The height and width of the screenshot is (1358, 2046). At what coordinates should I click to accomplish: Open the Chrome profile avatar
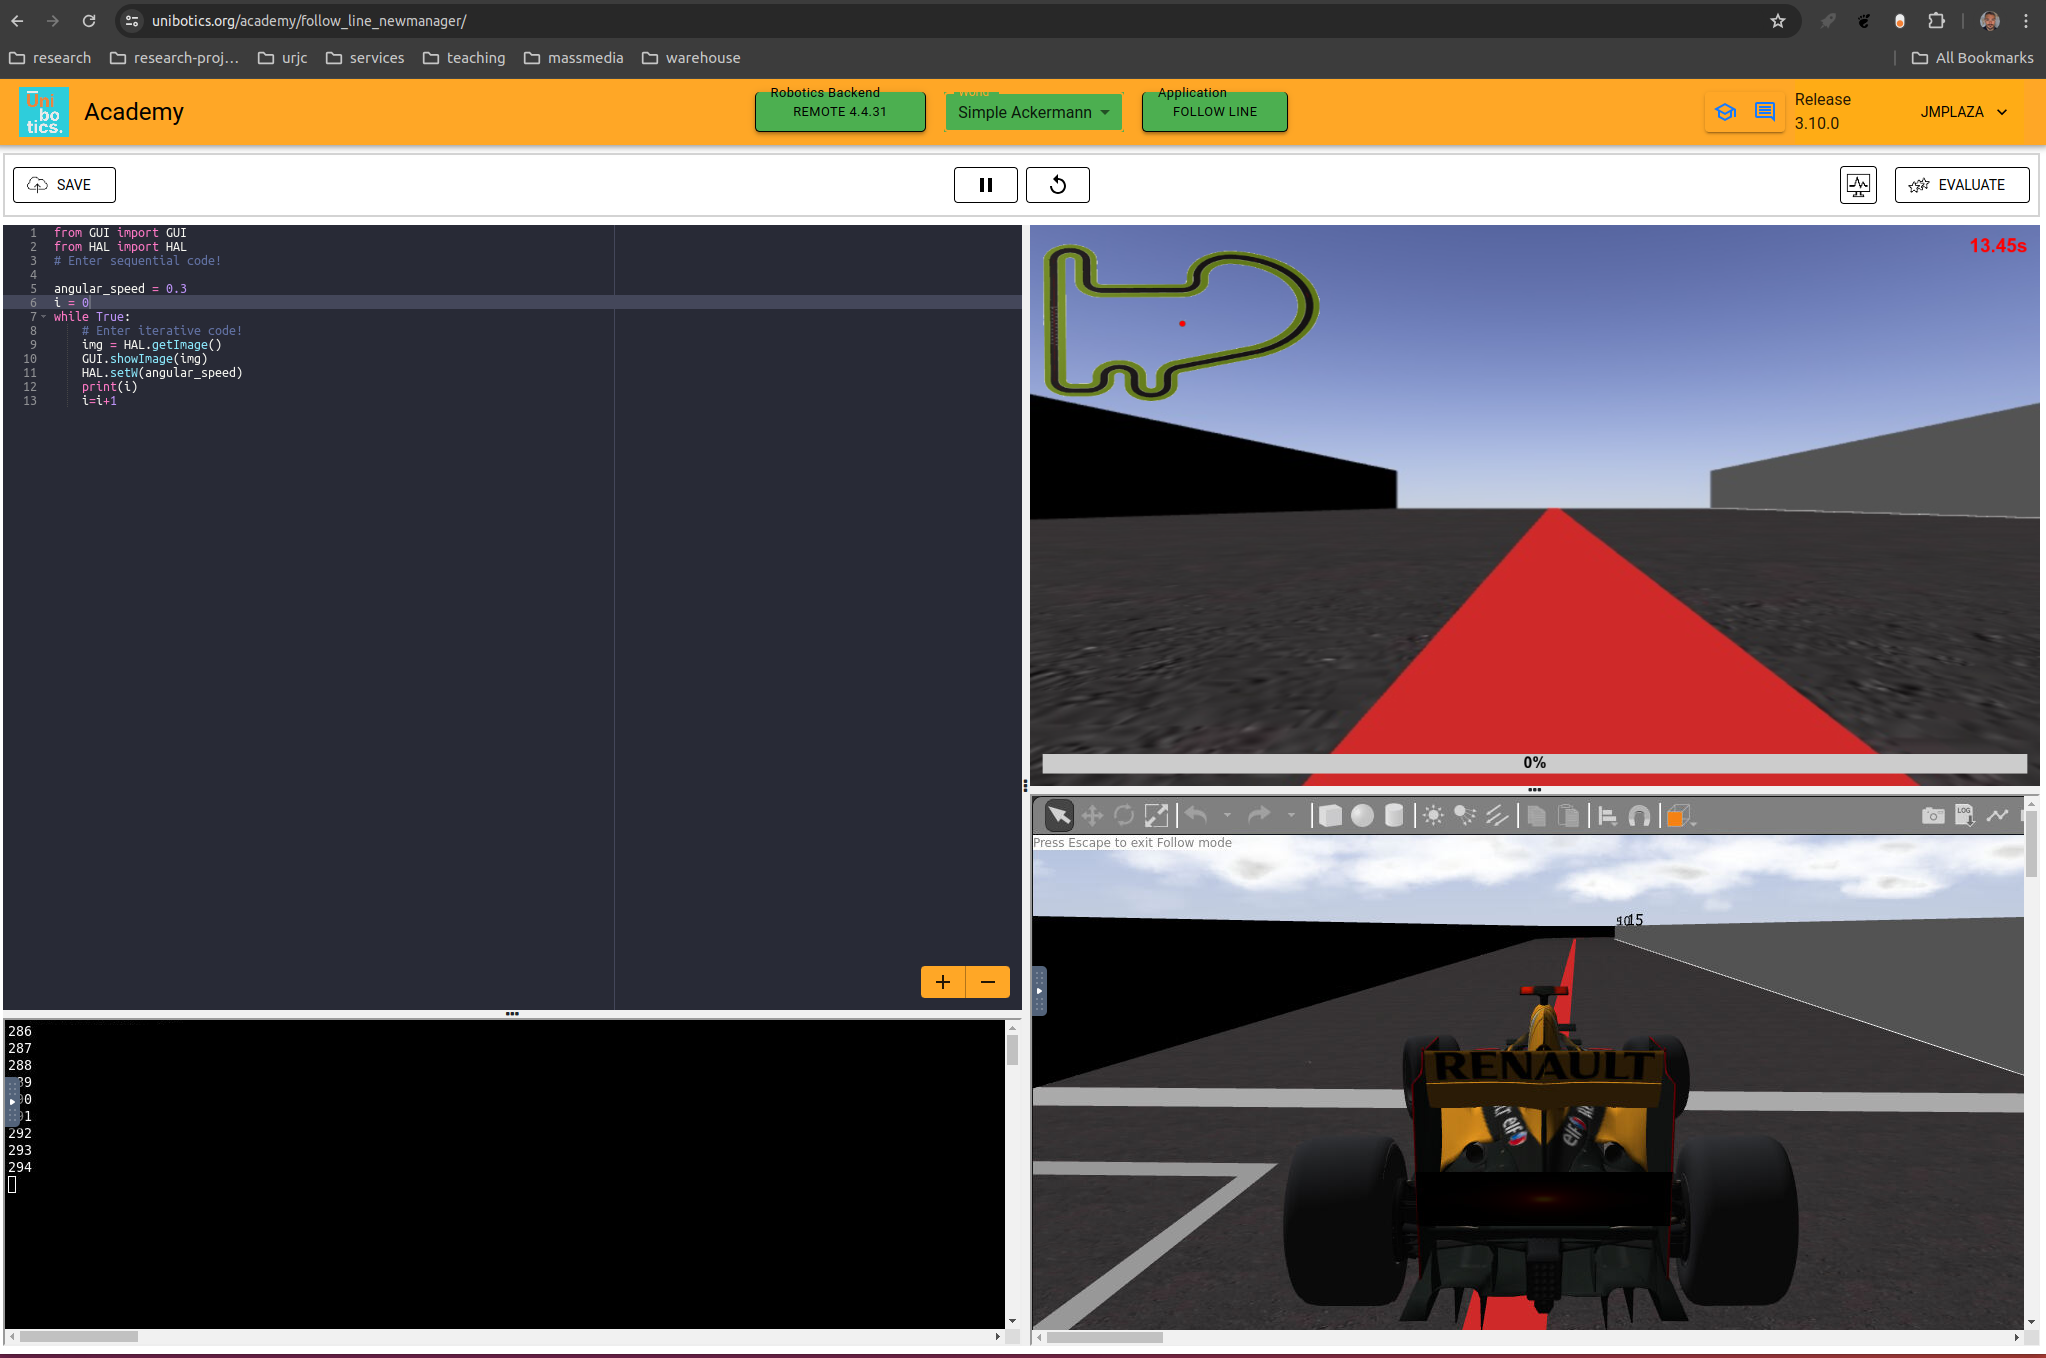pos(1989,21)
